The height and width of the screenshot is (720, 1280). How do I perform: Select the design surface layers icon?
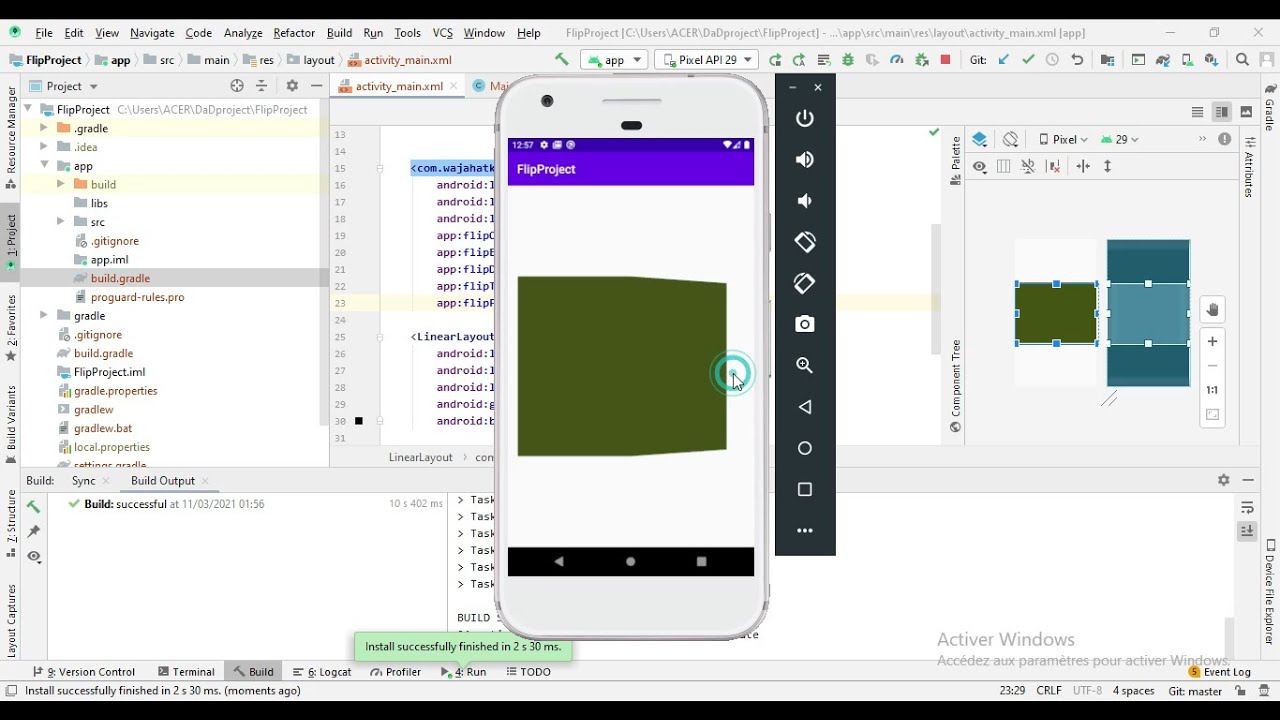980,139
